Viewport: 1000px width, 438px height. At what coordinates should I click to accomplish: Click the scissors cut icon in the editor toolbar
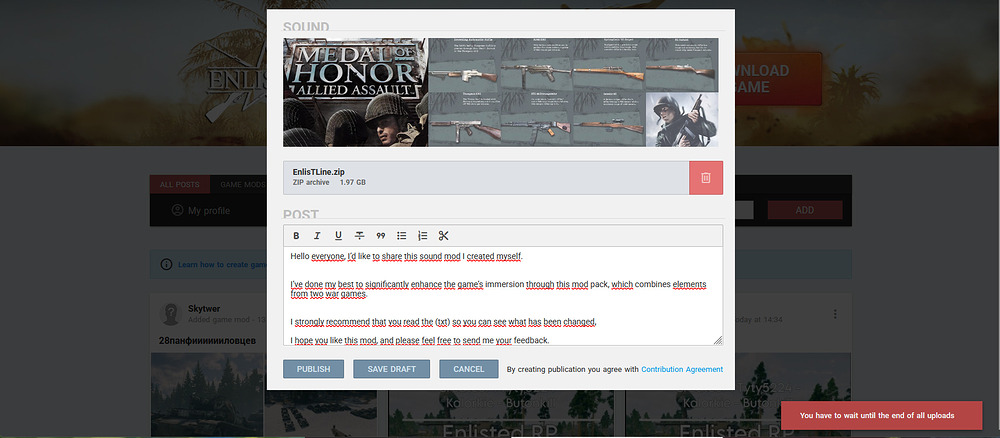click(x=444, y=236)
